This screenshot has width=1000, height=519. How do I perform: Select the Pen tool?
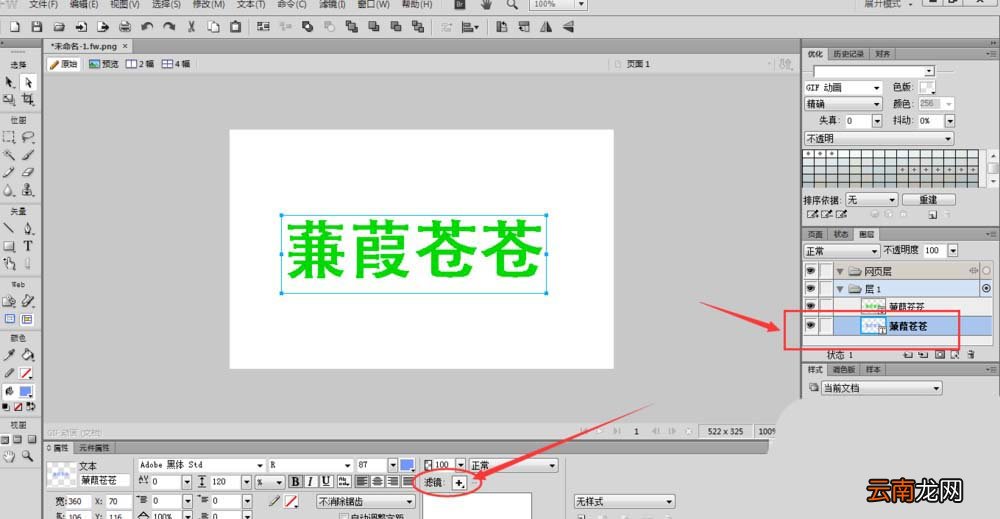point(28,228)
